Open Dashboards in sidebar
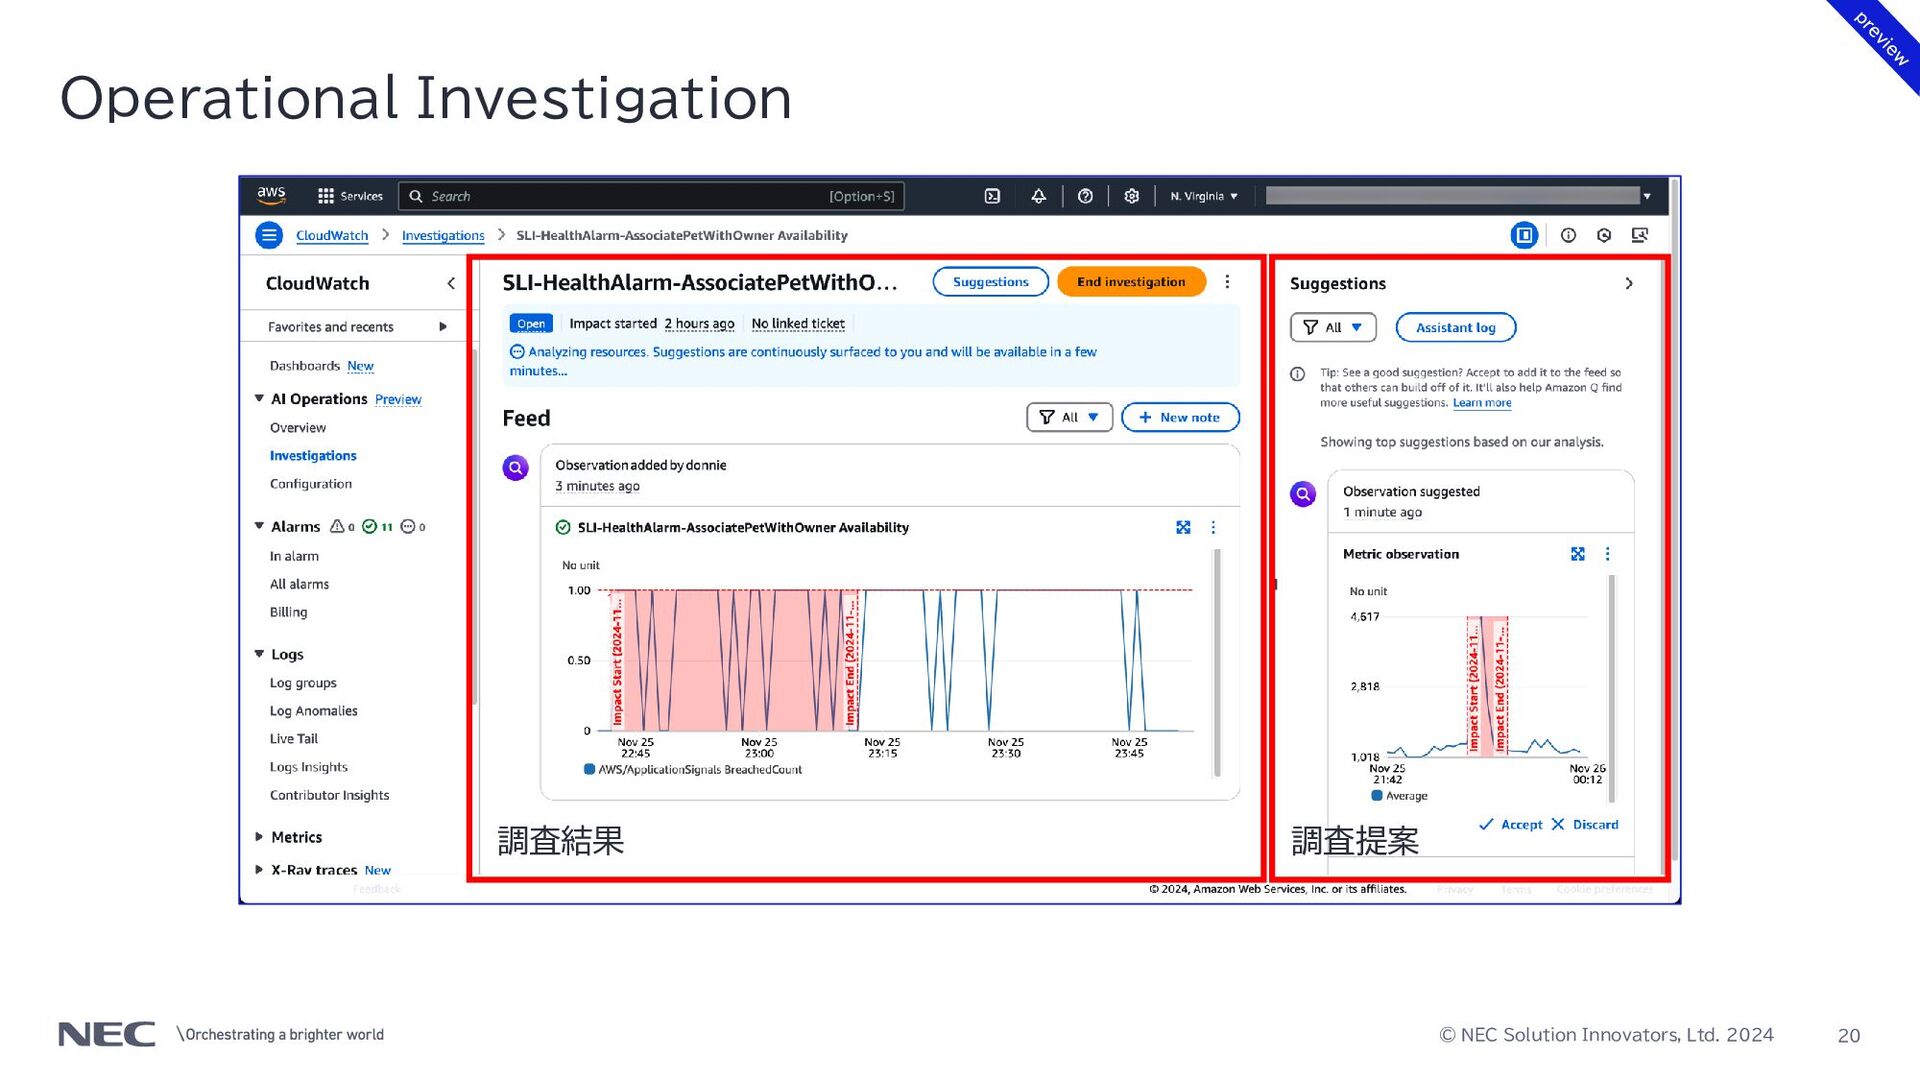 coord(305,366)
